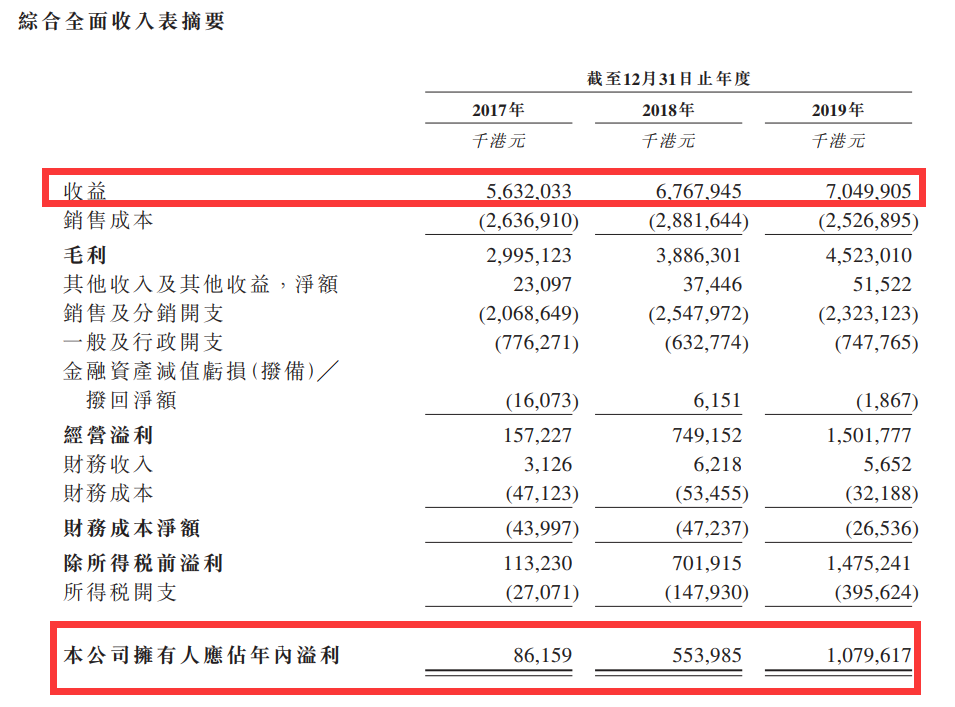Click the 撥回淨額 label
This screenshot has width=955, height=707.
(132, 400)
